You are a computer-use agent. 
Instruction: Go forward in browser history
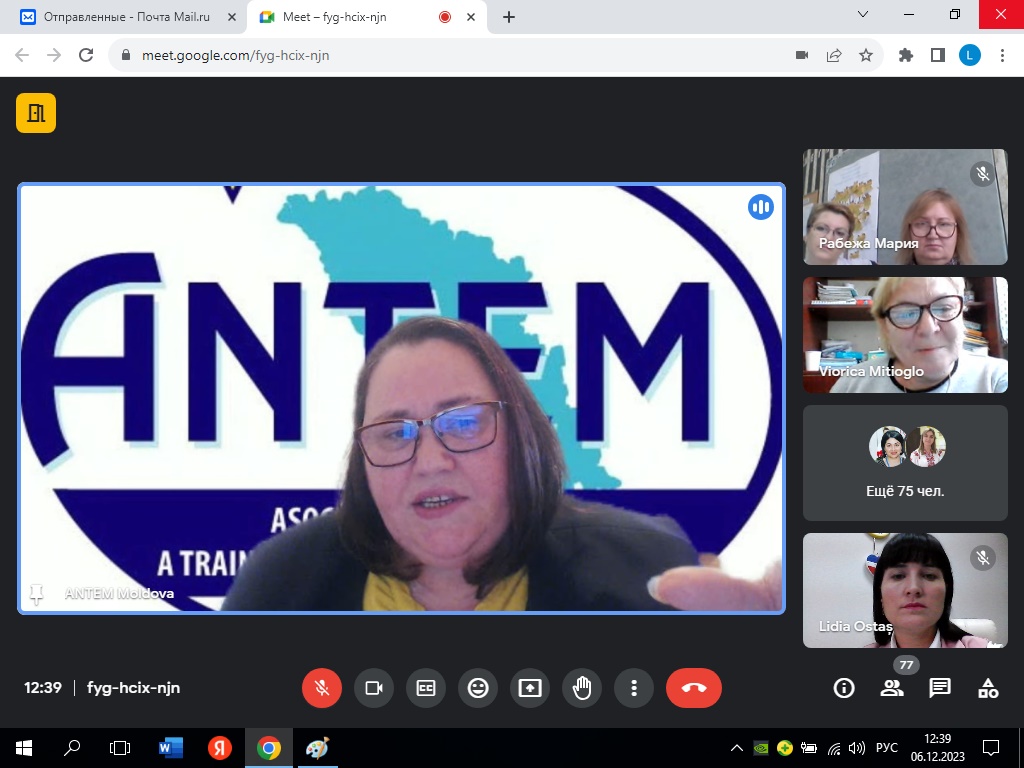(54, 56)
